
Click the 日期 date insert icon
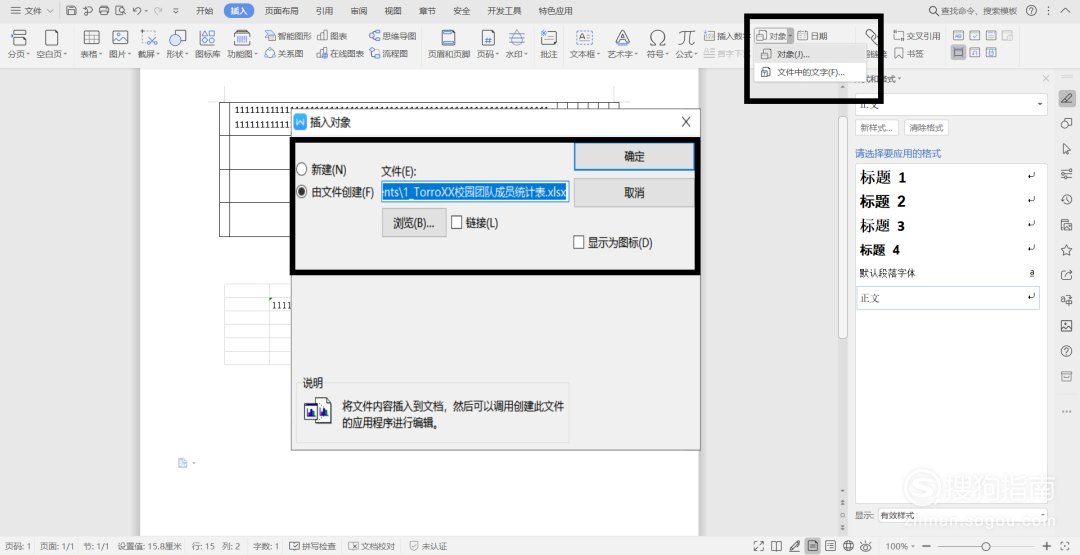(813, 36)
